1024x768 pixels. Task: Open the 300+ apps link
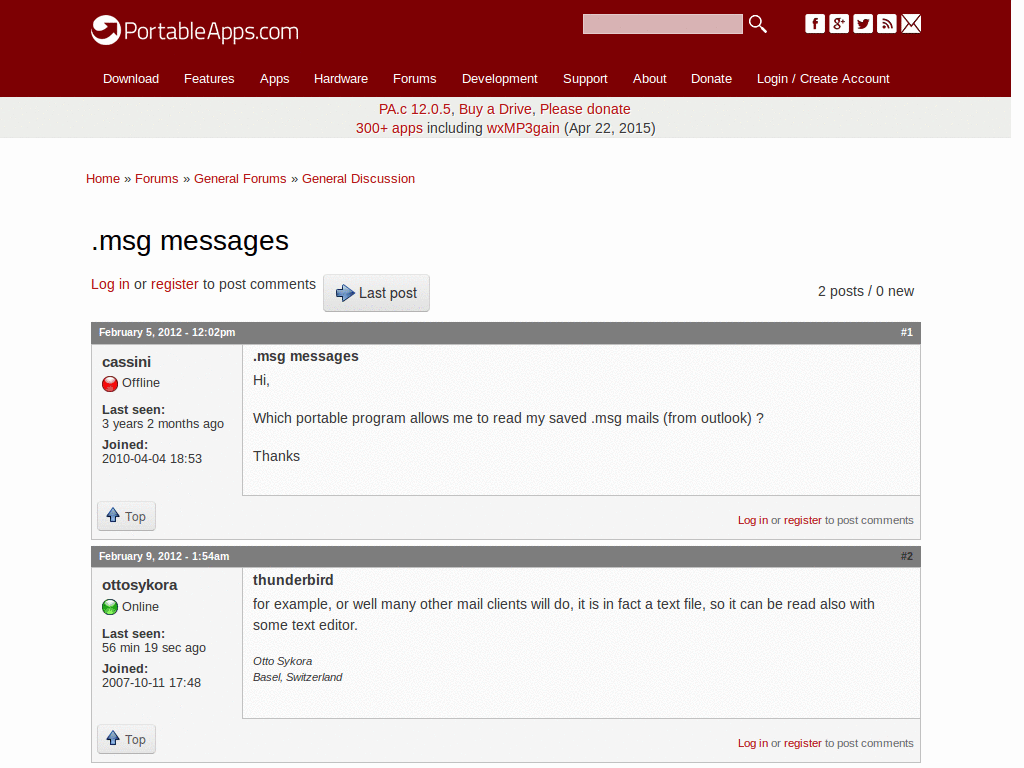389,128
